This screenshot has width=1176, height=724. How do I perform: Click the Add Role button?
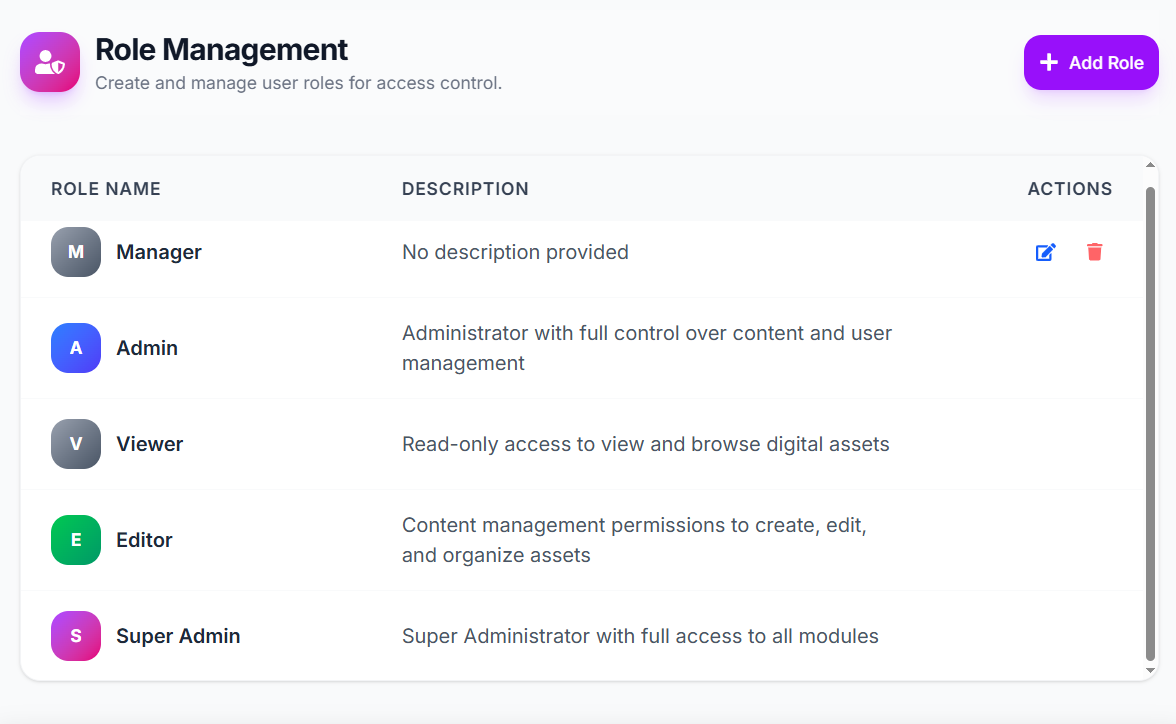pyautogui.click(x=1091, y=63)
